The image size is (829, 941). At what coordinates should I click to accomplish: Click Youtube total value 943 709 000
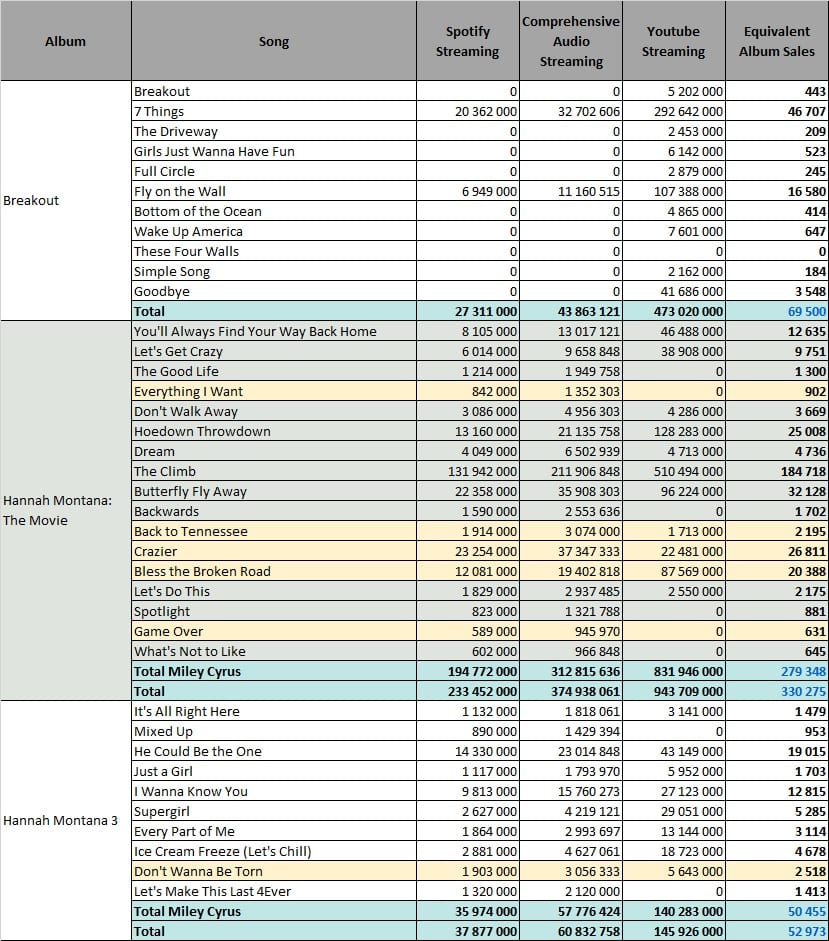pyautogui.click(x=674, y=691)
